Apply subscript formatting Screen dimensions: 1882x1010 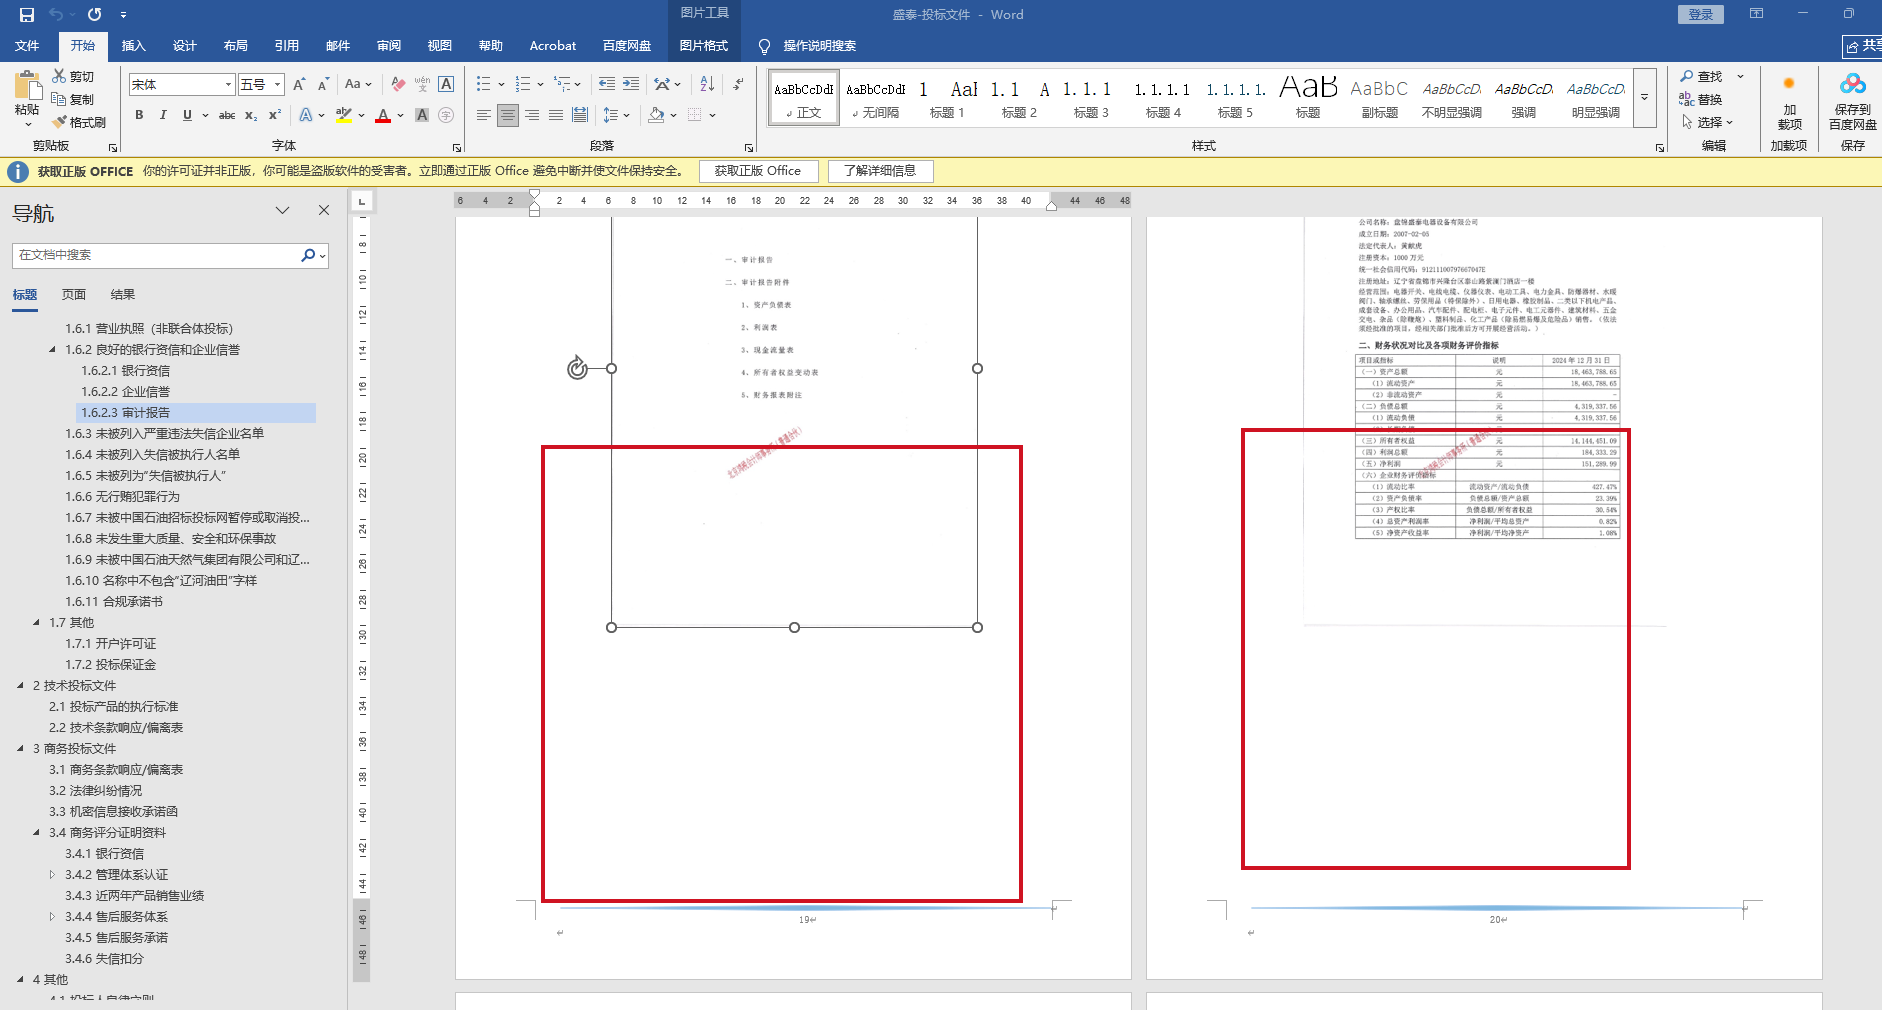(251, 115)
